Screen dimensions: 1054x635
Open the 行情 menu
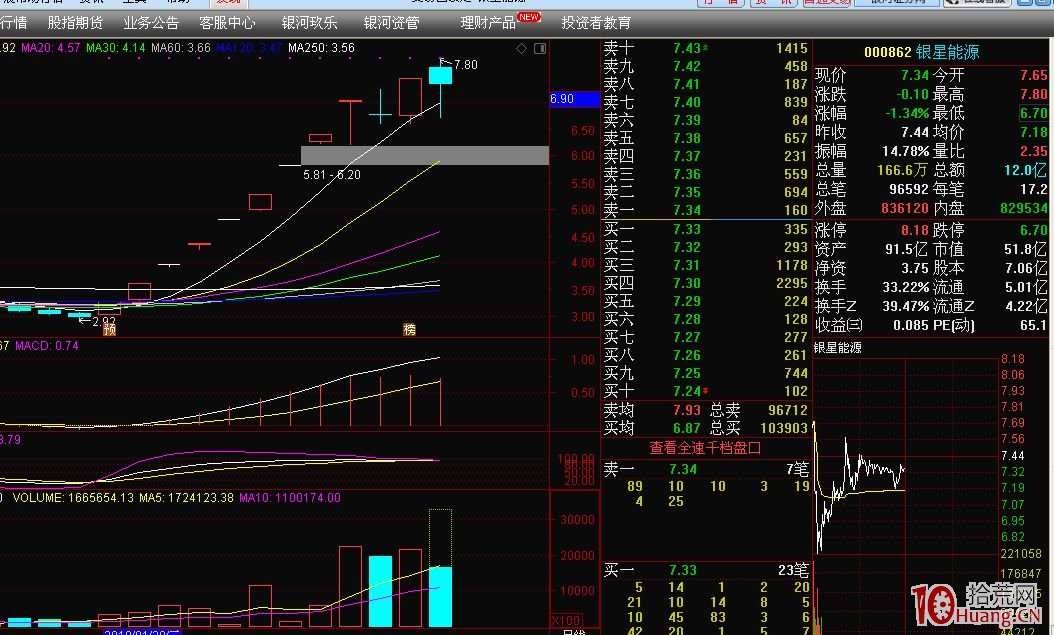pyautogui.click(x=13, y=23)
